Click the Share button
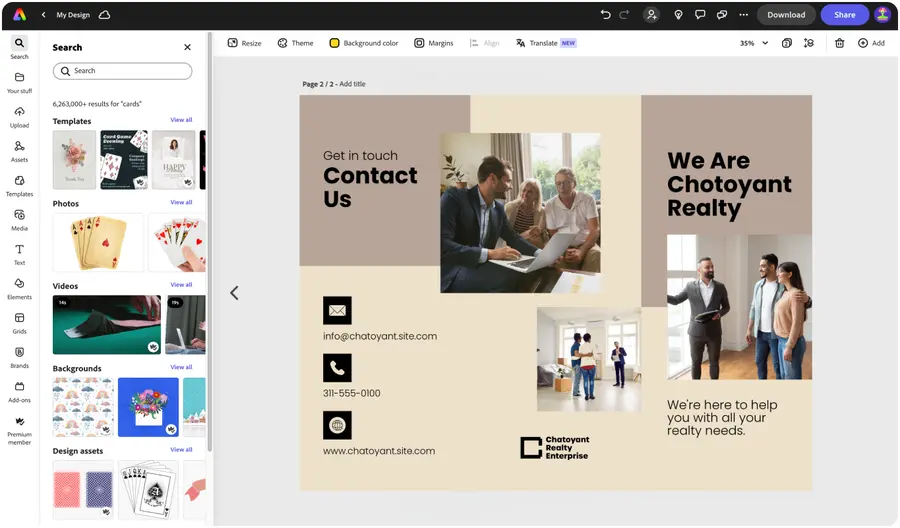The height and width of the screenshot is (528, 900). coord(844,15)
